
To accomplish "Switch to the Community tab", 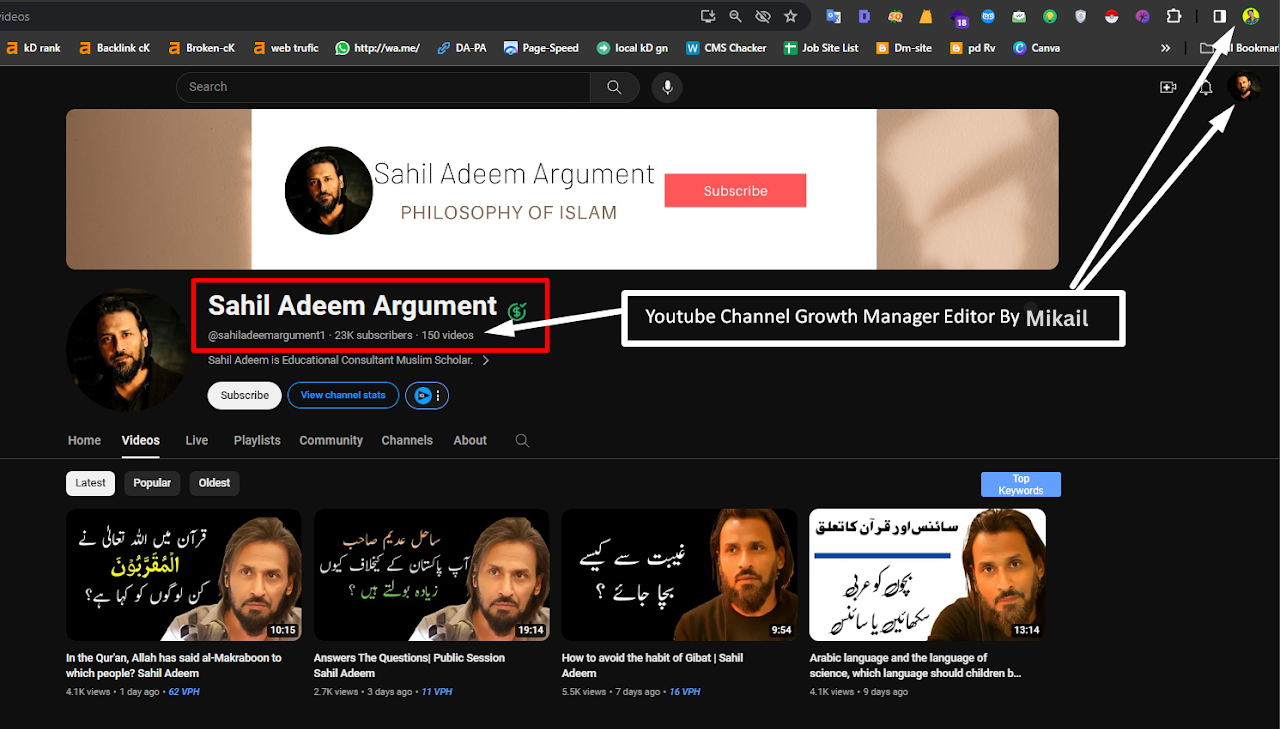I will [331, 440].
